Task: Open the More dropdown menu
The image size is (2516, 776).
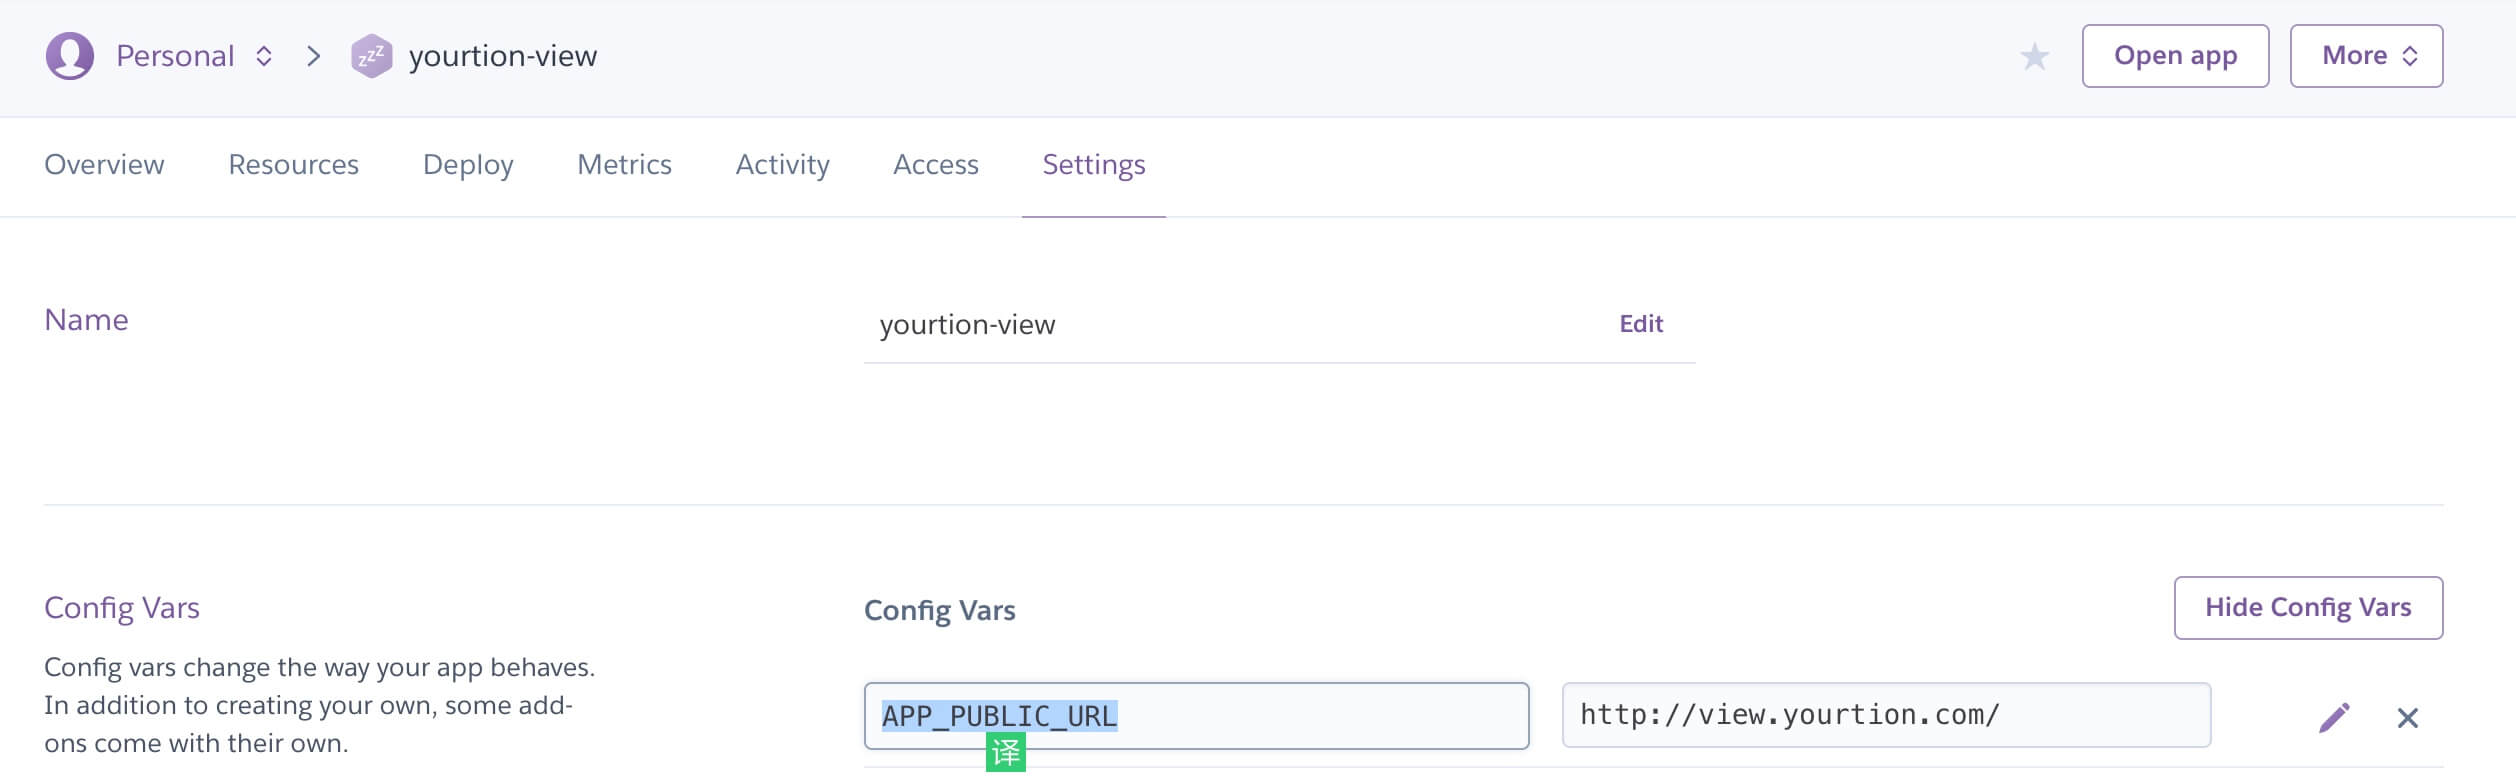Action: click(x=2366, y=56)
